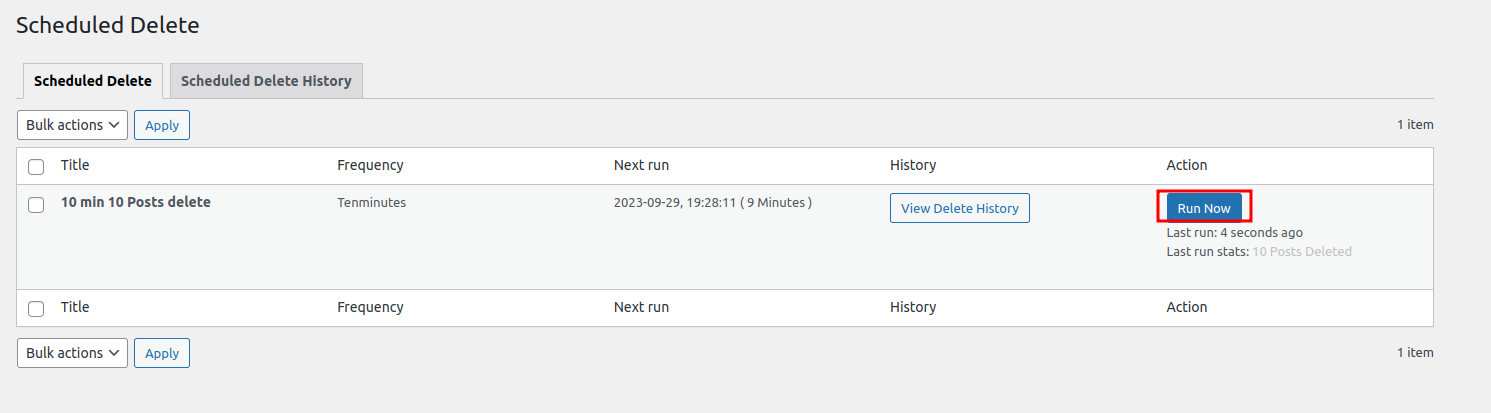This screenshot has width=1491, height=413.
Task: Click the '10 Posts Deleted' last run stats
Action: click(1302, 252)
